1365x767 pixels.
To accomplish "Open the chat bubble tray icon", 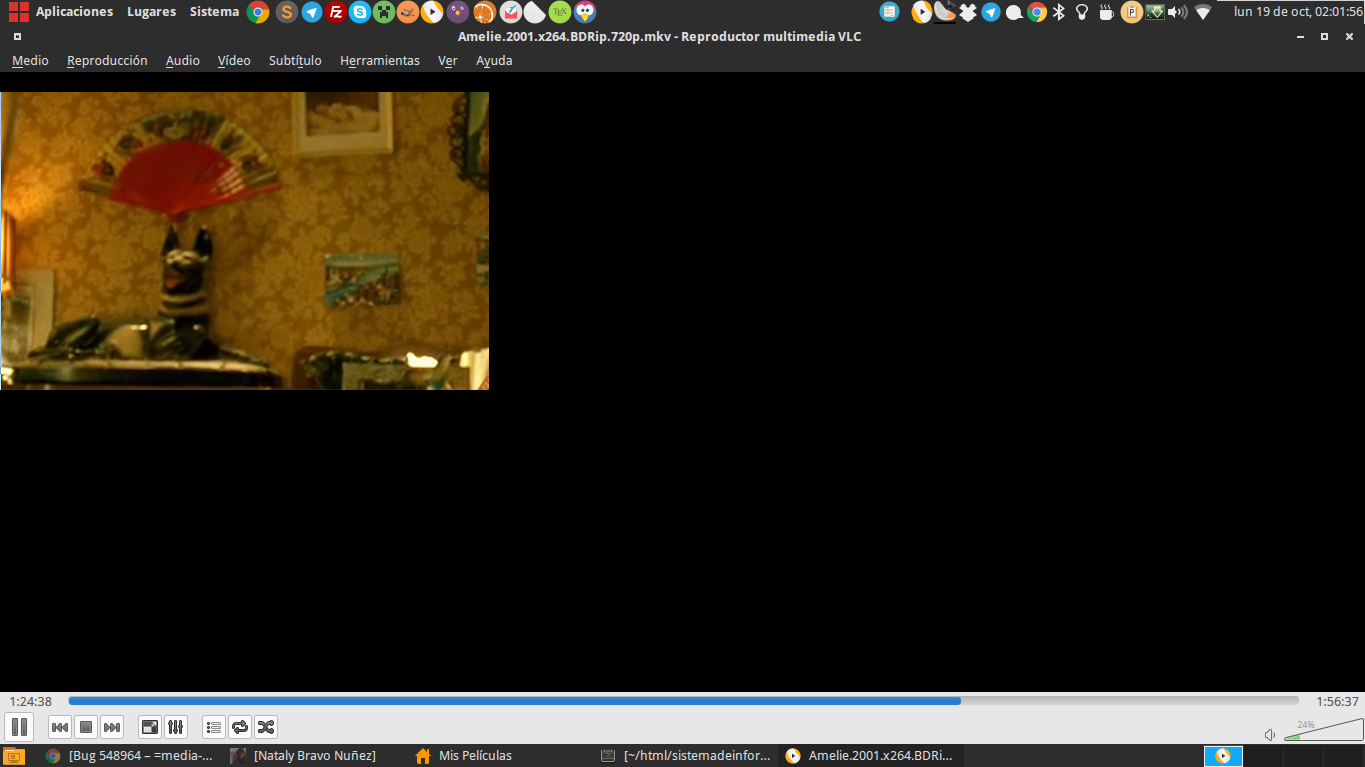I will 1014,12.
